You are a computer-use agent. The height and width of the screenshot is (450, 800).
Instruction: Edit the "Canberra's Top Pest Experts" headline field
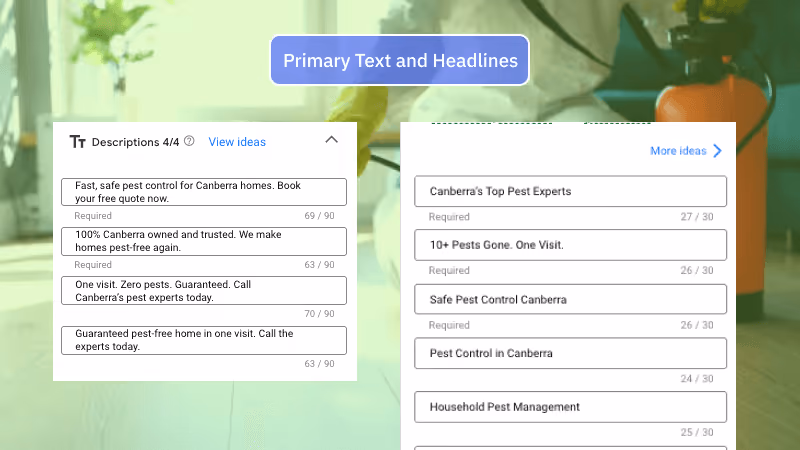point(570,191)
